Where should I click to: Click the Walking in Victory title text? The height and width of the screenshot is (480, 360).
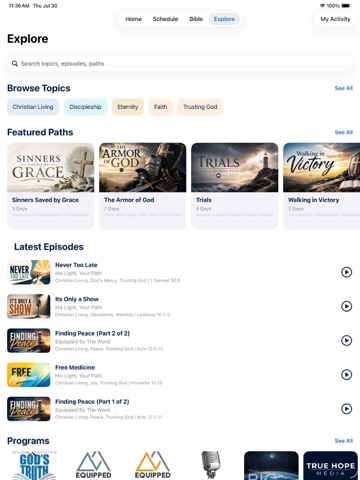coord(313,200)
